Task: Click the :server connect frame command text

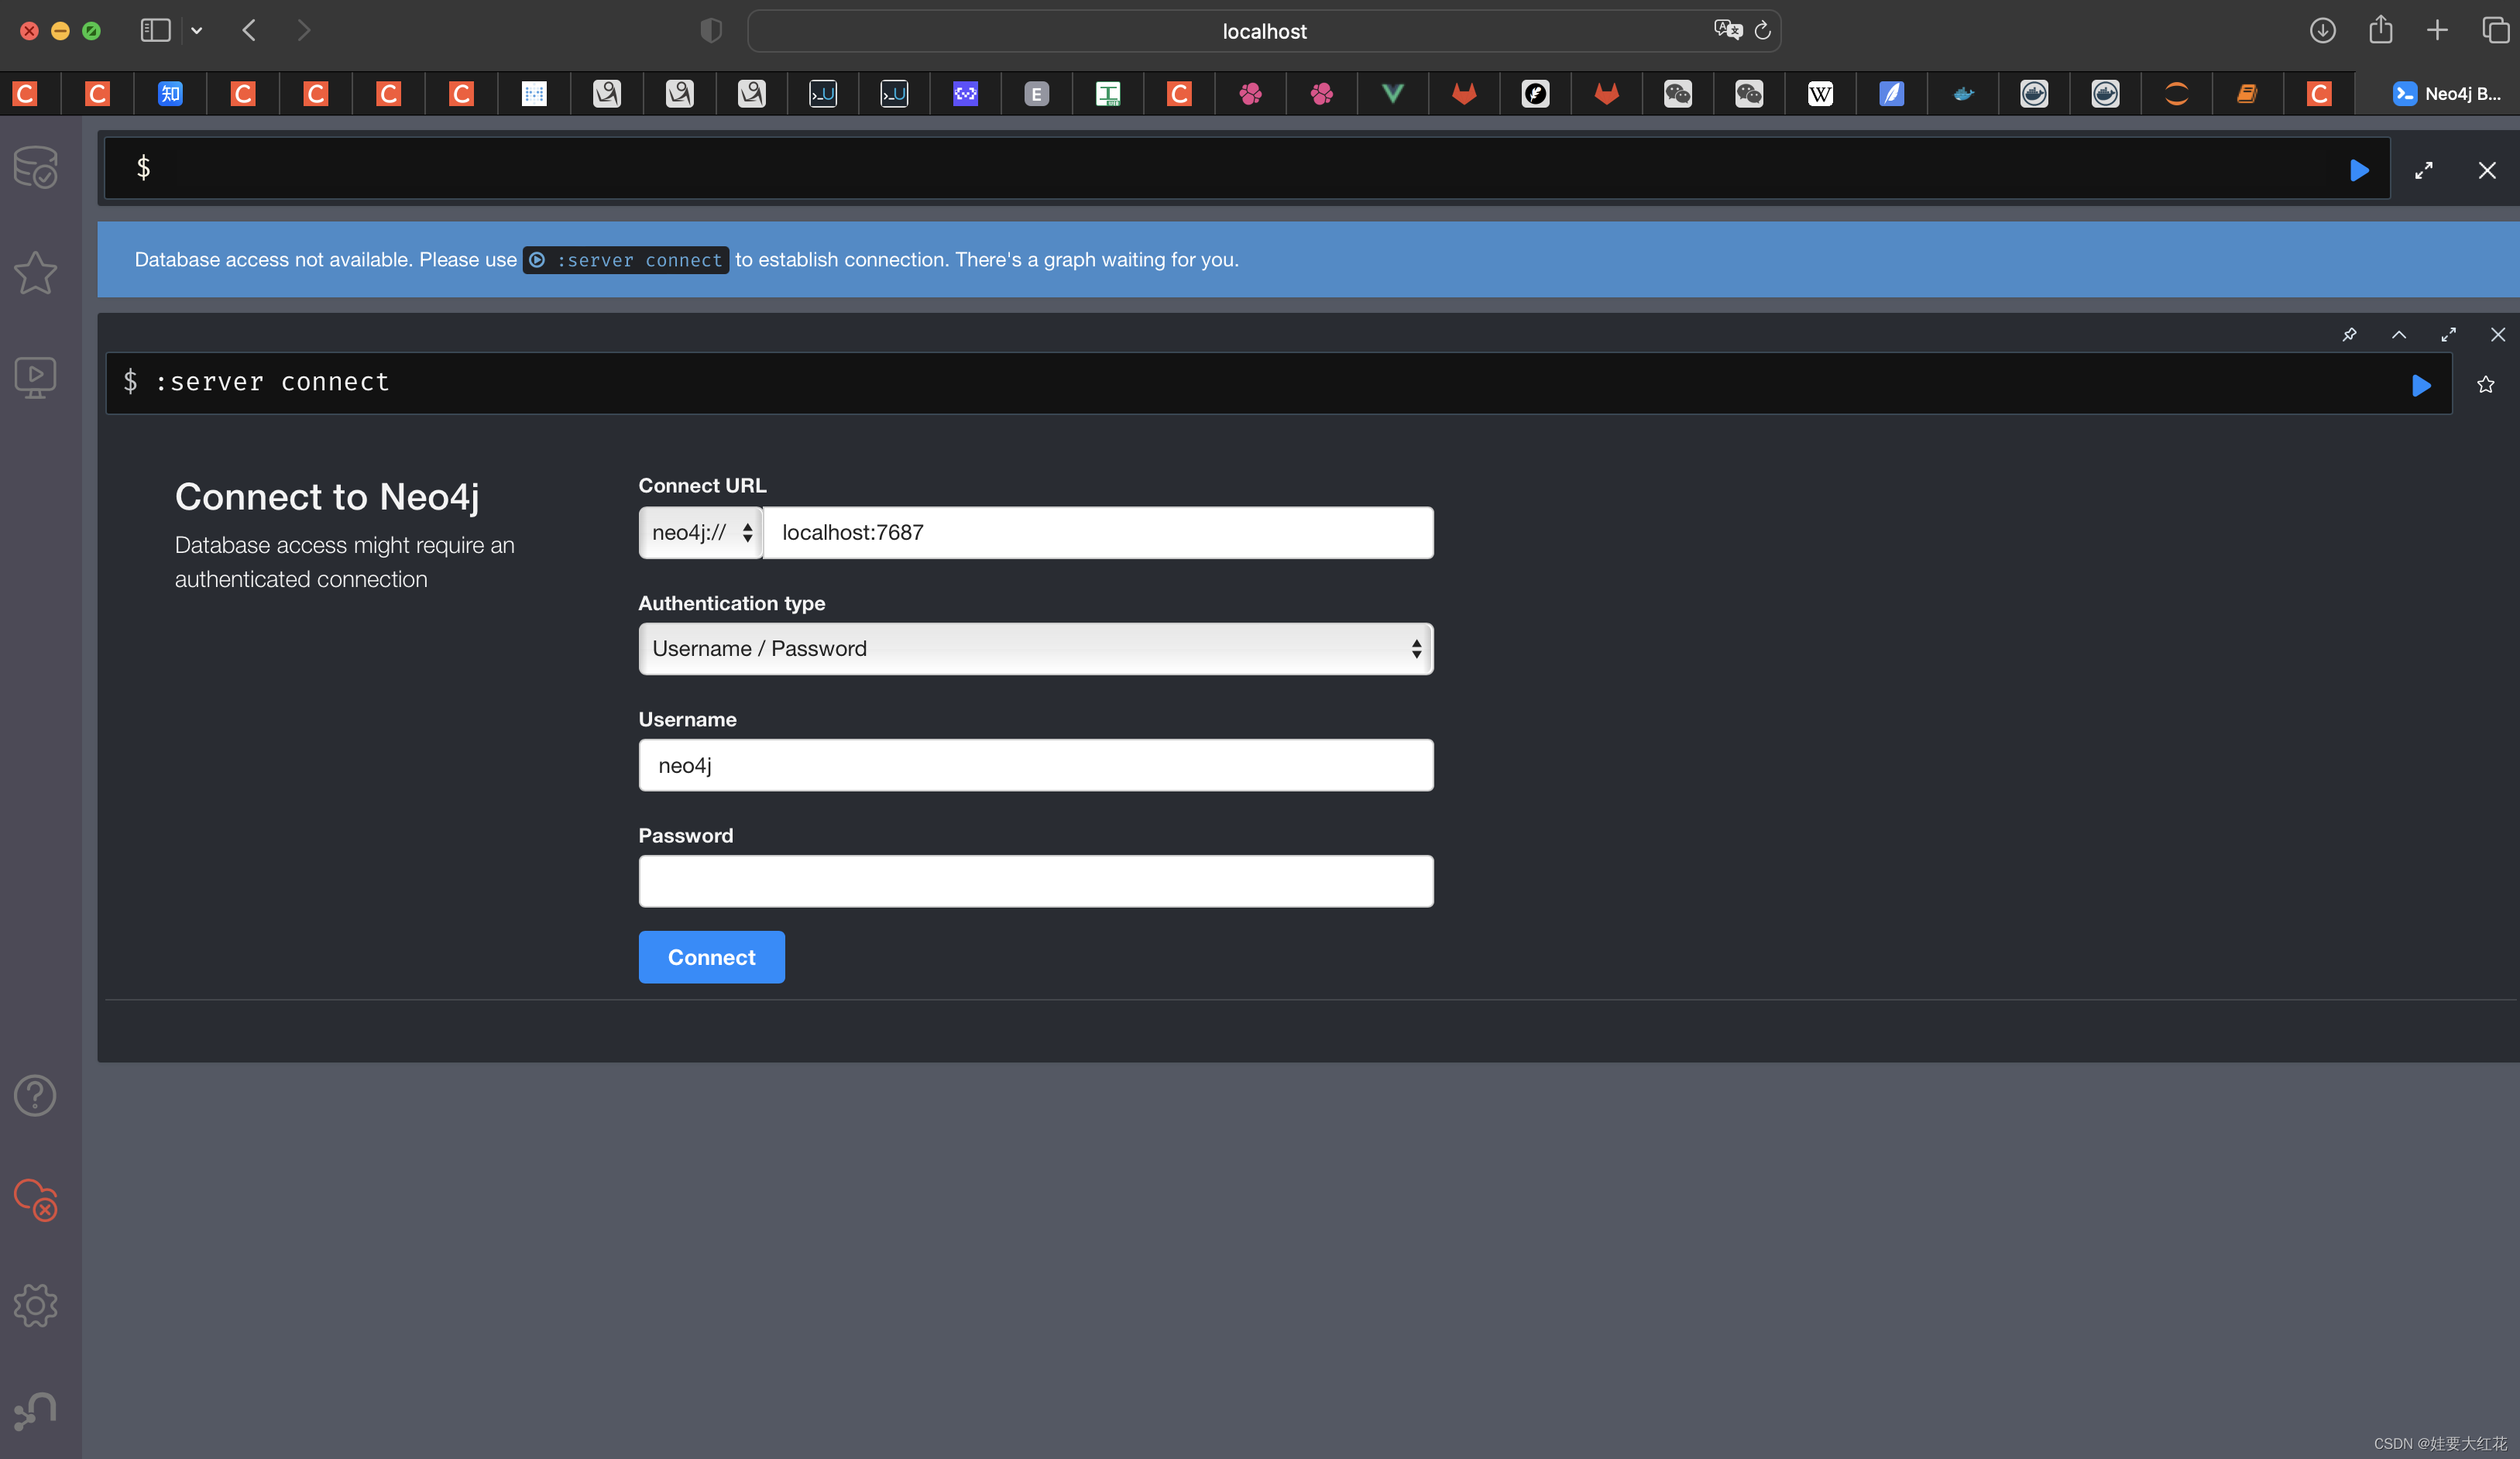Action: (272, 382)
